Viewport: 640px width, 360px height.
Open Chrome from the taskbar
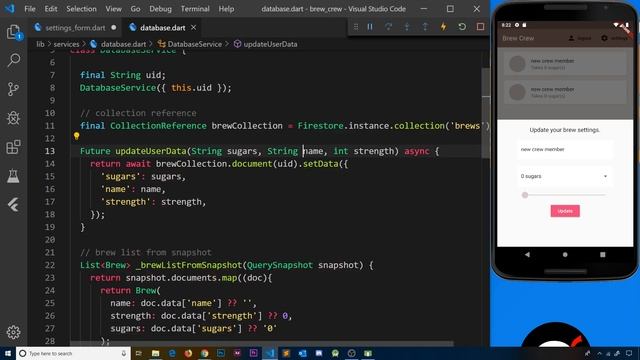[x=204, y=353]
